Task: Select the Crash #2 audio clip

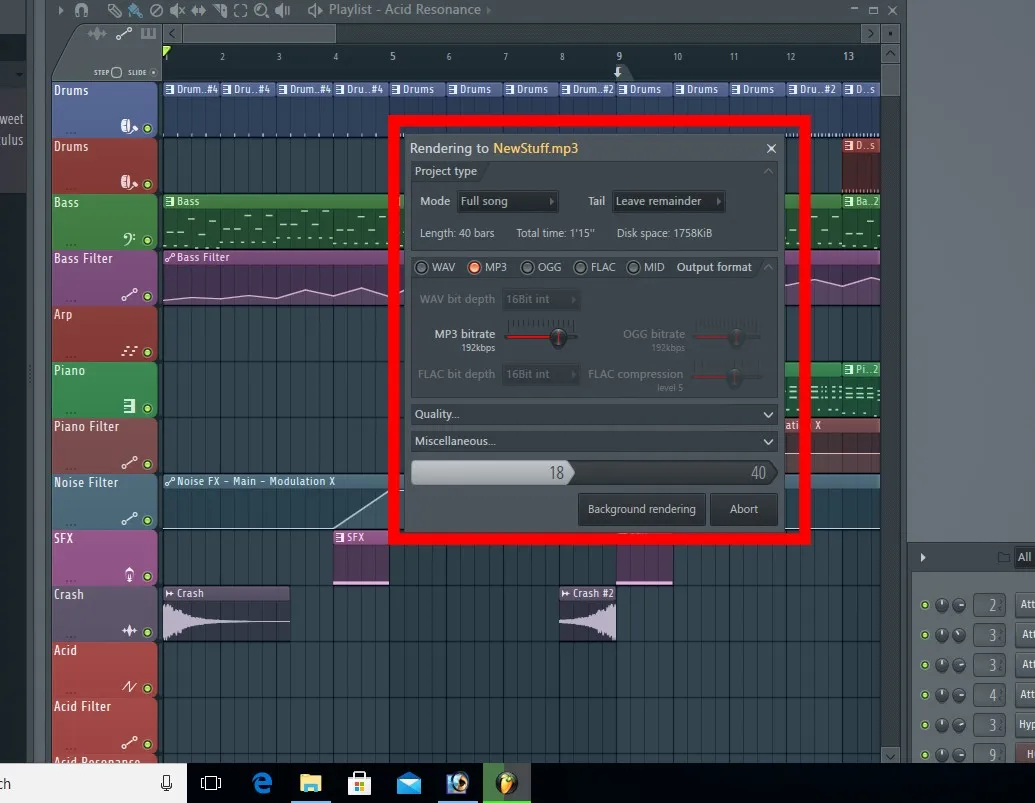Action: [x=587, y=614]
